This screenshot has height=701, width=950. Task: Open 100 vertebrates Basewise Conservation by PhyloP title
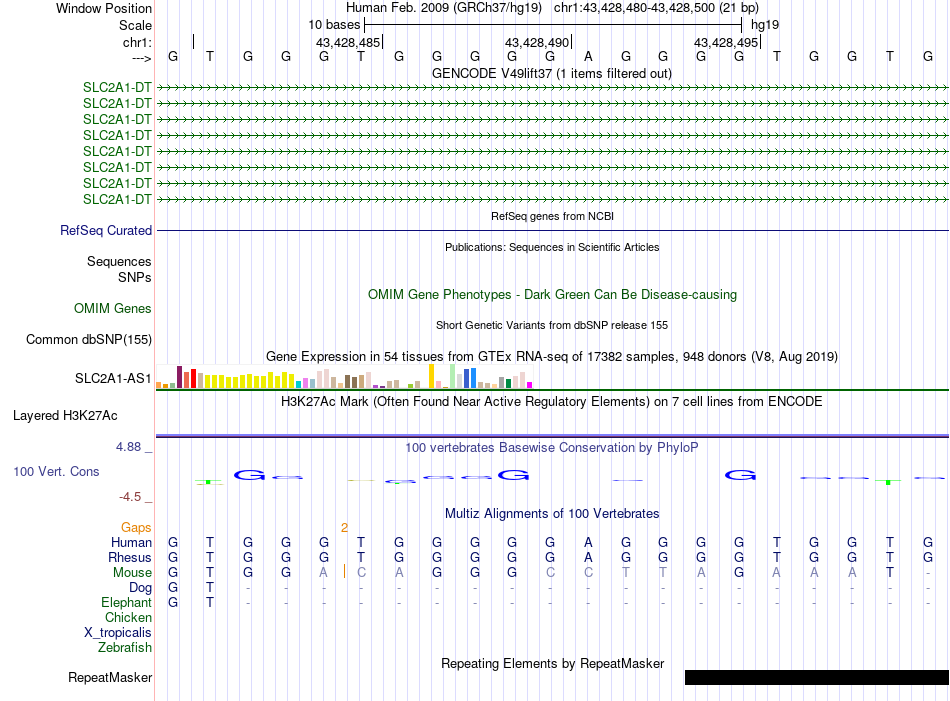pyautogui.click(x=552, y=448)
